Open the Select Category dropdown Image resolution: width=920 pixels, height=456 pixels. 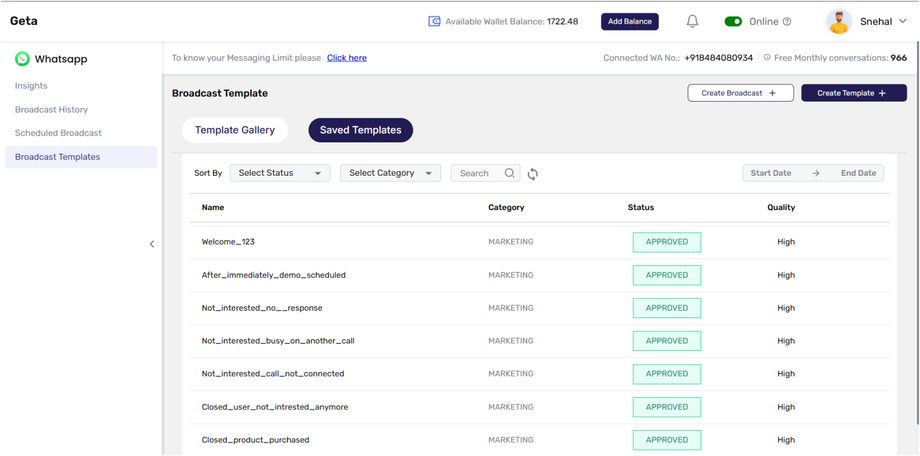point(390,173)
